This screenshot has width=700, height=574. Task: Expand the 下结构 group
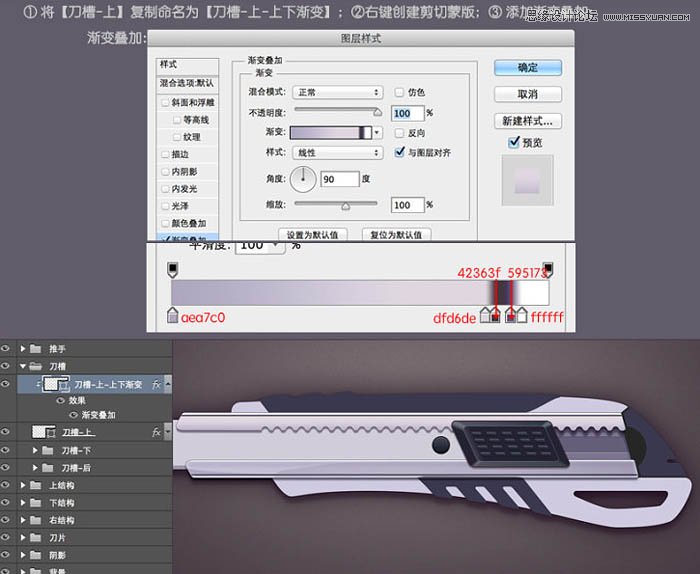coord(22,503)
